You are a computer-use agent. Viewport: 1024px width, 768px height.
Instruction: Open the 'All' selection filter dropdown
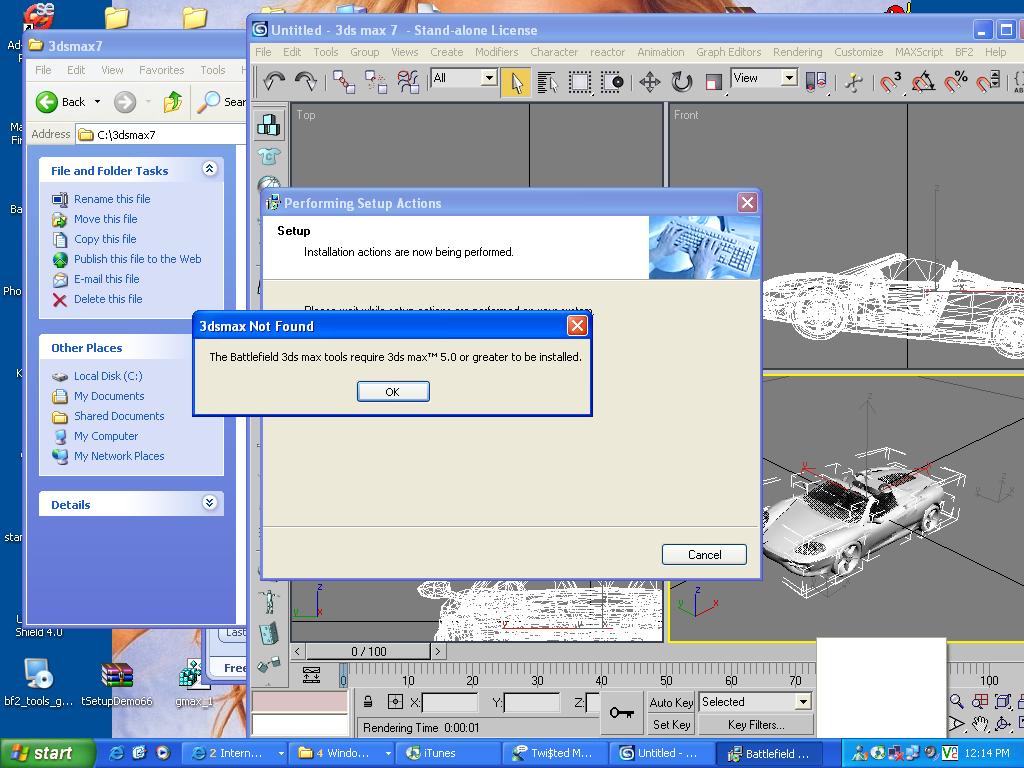(x=488, y=78)
